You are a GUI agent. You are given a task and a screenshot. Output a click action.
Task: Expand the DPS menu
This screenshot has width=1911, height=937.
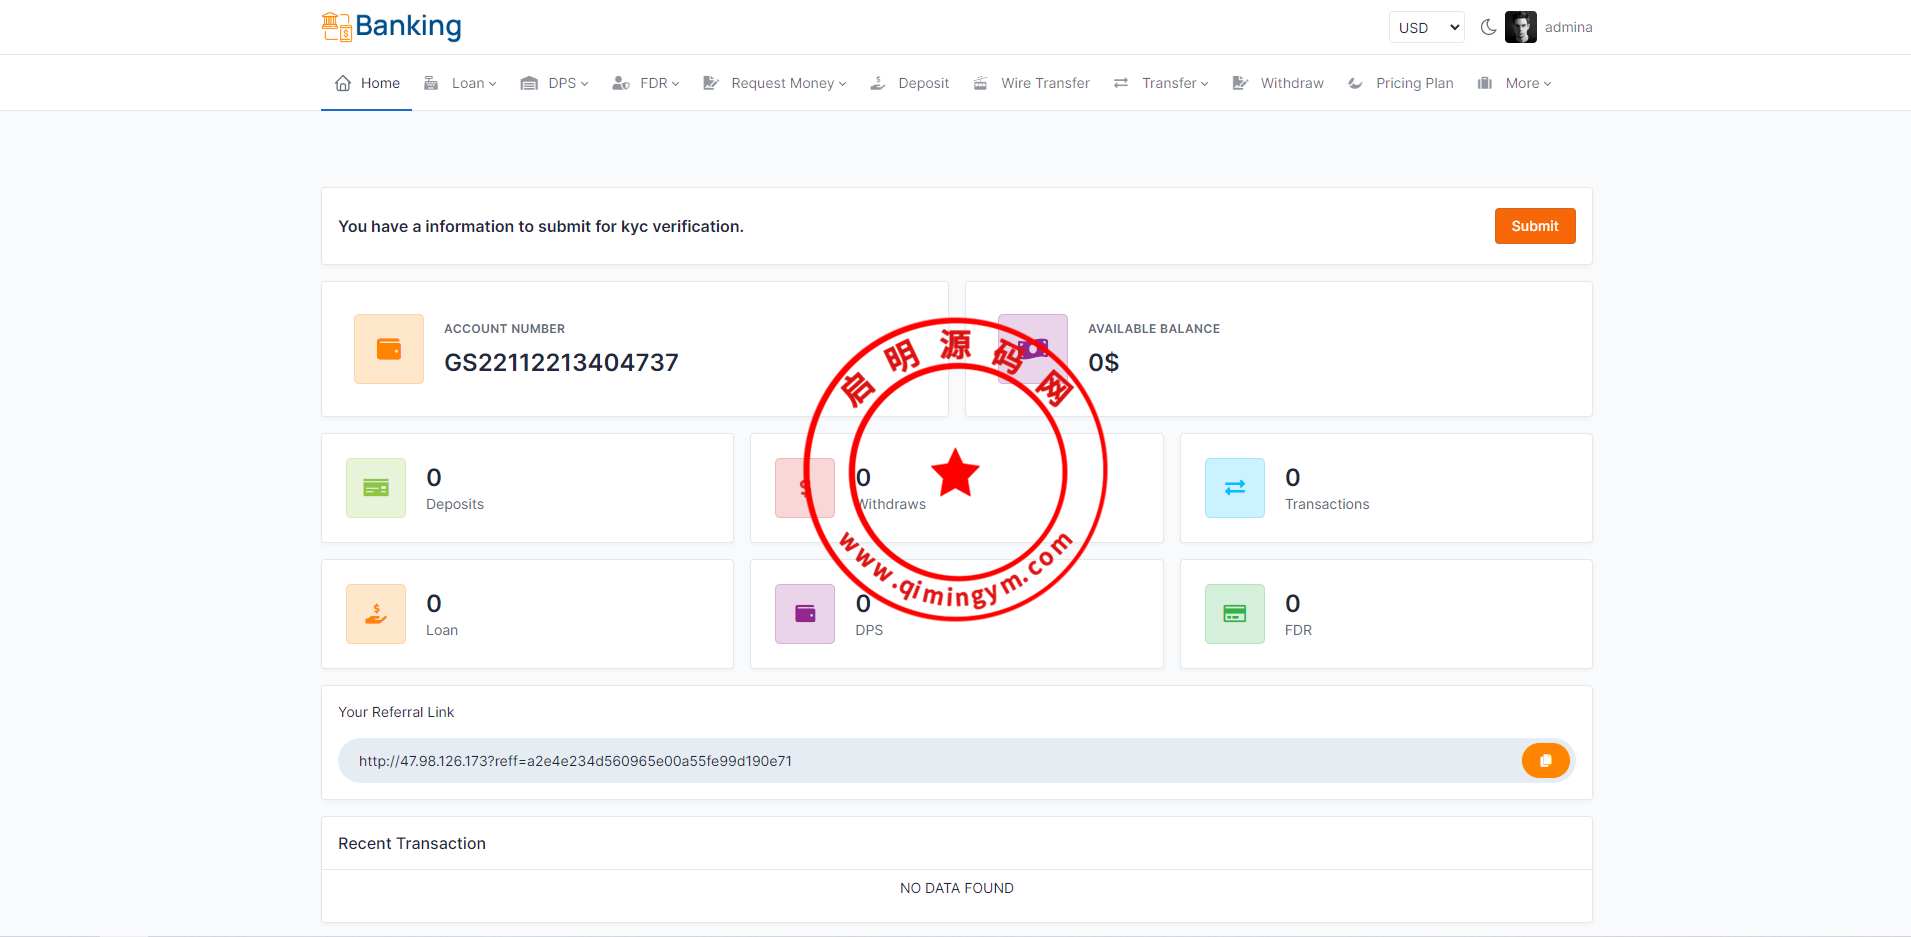pos(556,83)
